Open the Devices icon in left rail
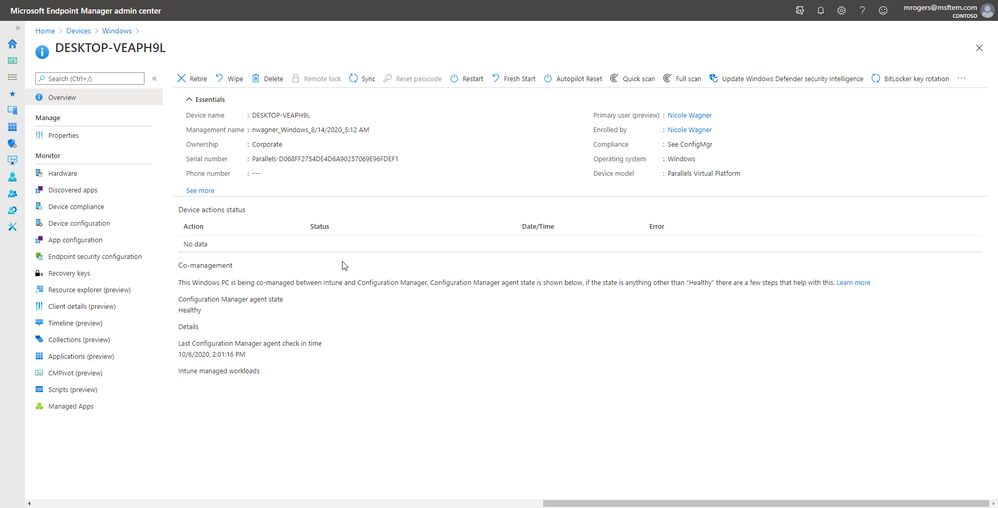998x508 pixels. click(12, 110)
